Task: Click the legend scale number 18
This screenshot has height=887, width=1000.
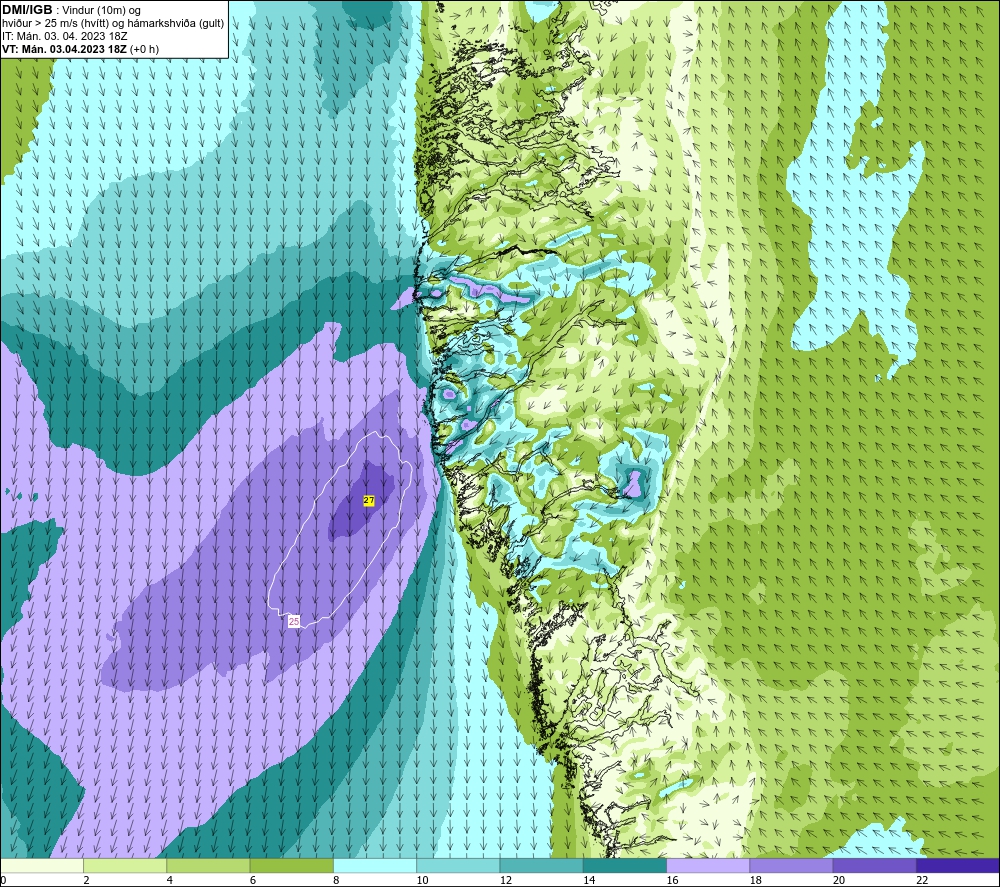Action: [756, 881]
